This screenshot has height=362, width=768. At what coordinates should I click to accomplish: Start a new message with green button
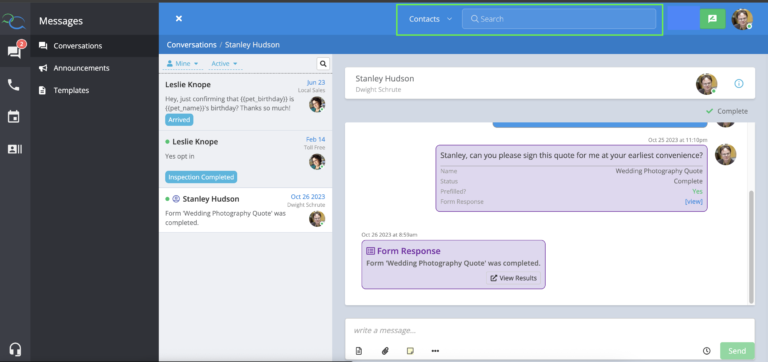(712, 19)
